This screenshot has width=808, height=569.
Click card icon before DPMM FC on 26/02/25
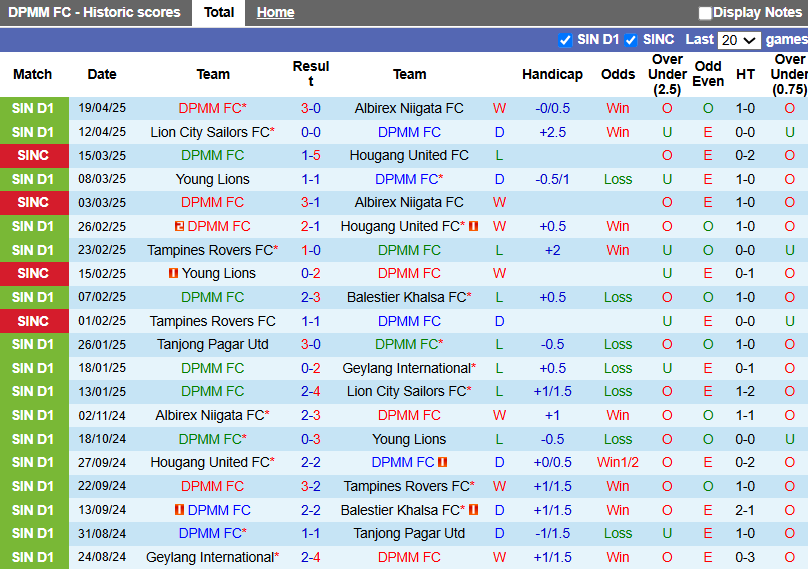[179, 226]
